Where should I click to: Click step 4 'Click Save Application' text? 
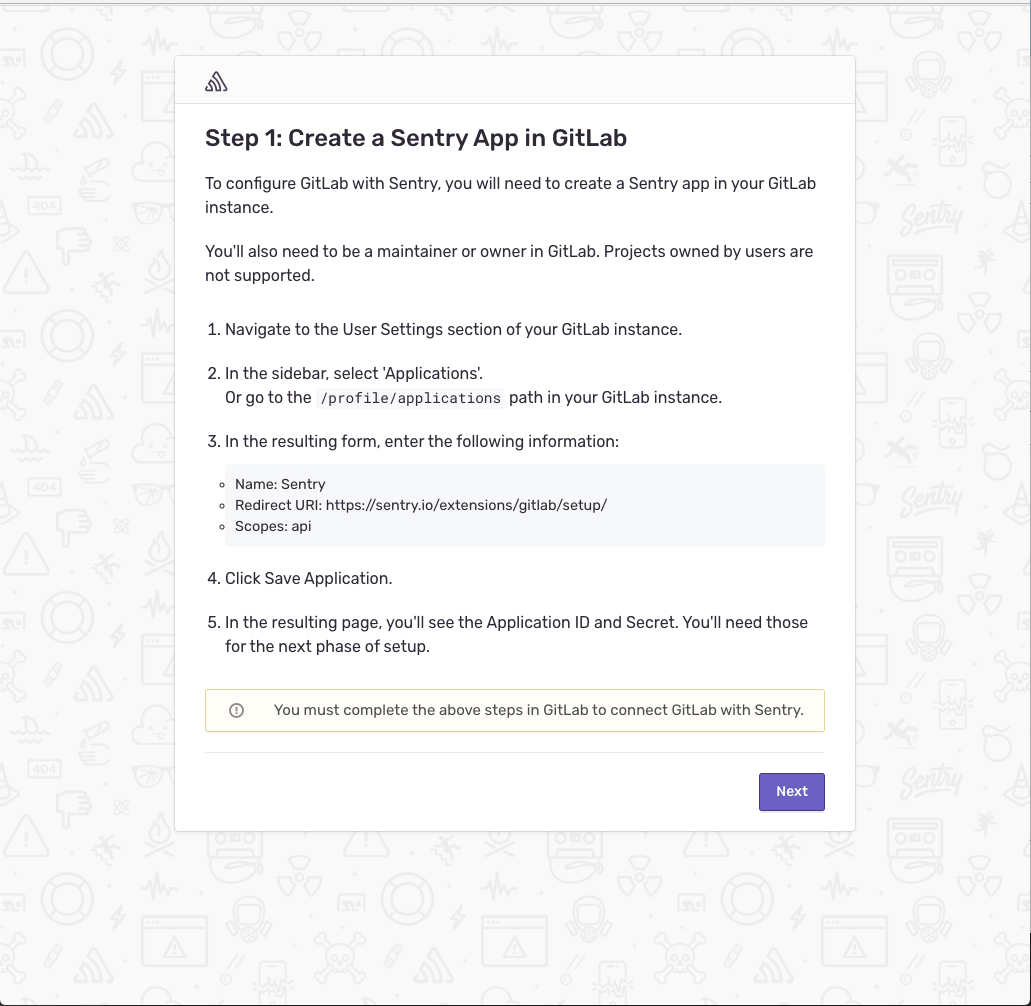point(308,578)
